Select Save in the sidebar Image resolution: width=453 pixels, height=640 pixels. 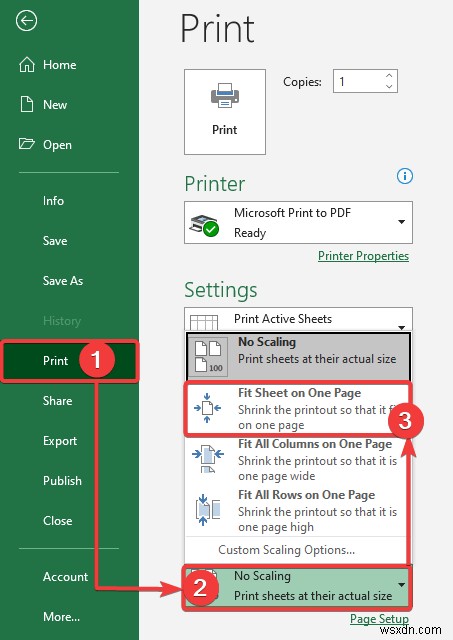(x=55, y=240)
